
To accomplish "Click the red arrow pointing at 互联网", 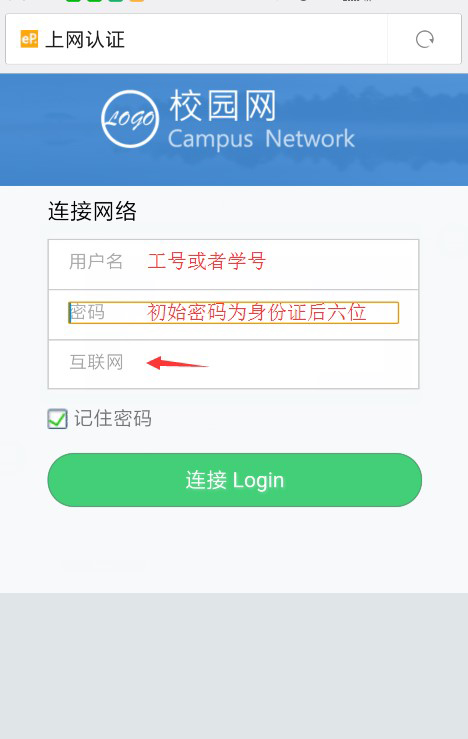I will [x=177, y=363].
